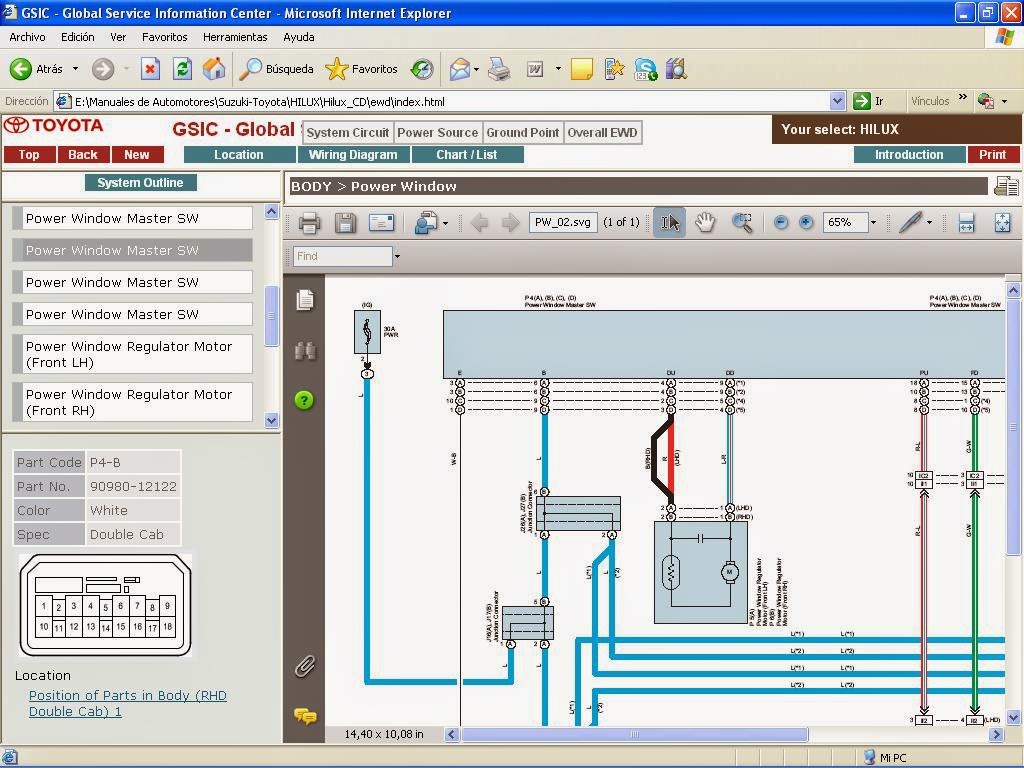1024x768 pixels.
Task: Click the fit page icon
Action: (x=1002, y=223)
